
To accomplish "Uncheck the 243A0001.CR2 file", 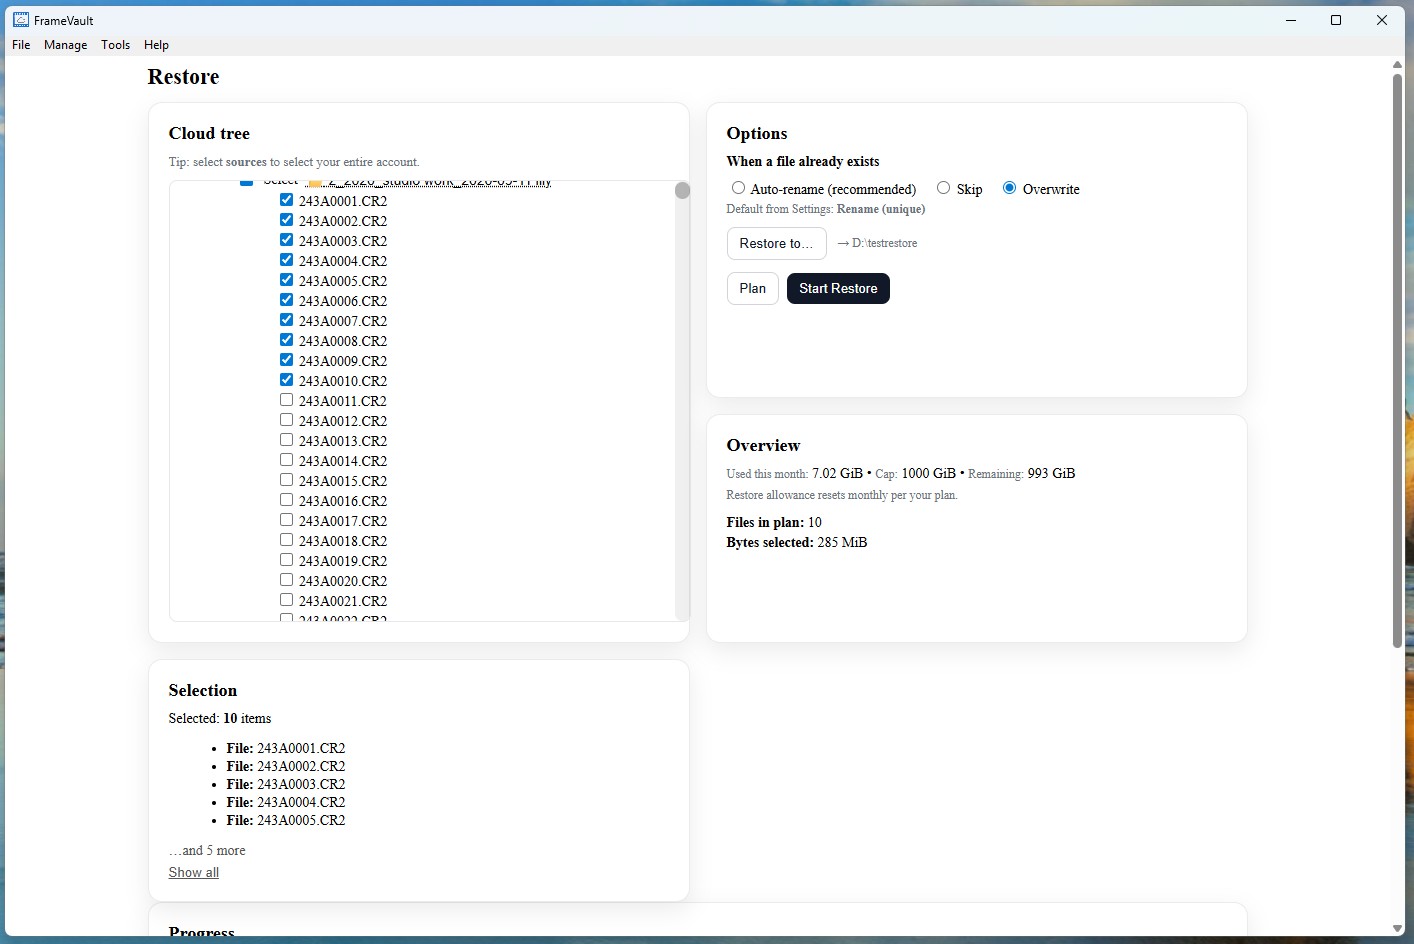I will (x=286, y=199).
